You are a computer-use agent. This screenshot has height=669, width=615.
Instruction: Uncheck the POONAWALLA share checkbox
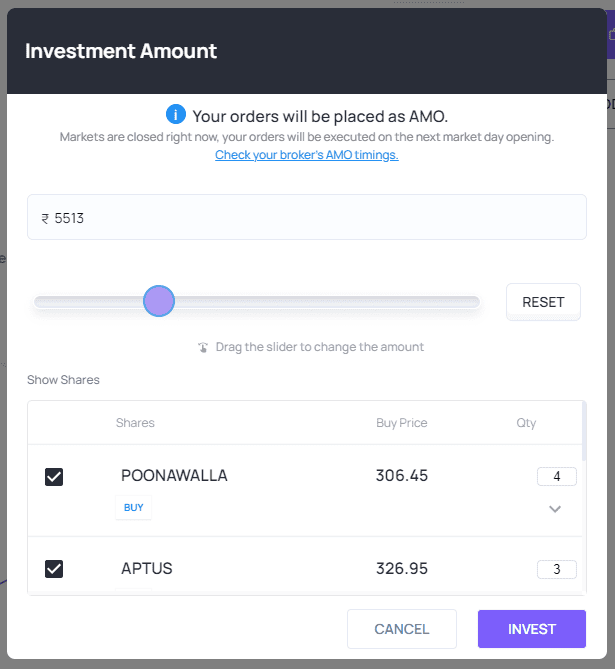point(54,477)
